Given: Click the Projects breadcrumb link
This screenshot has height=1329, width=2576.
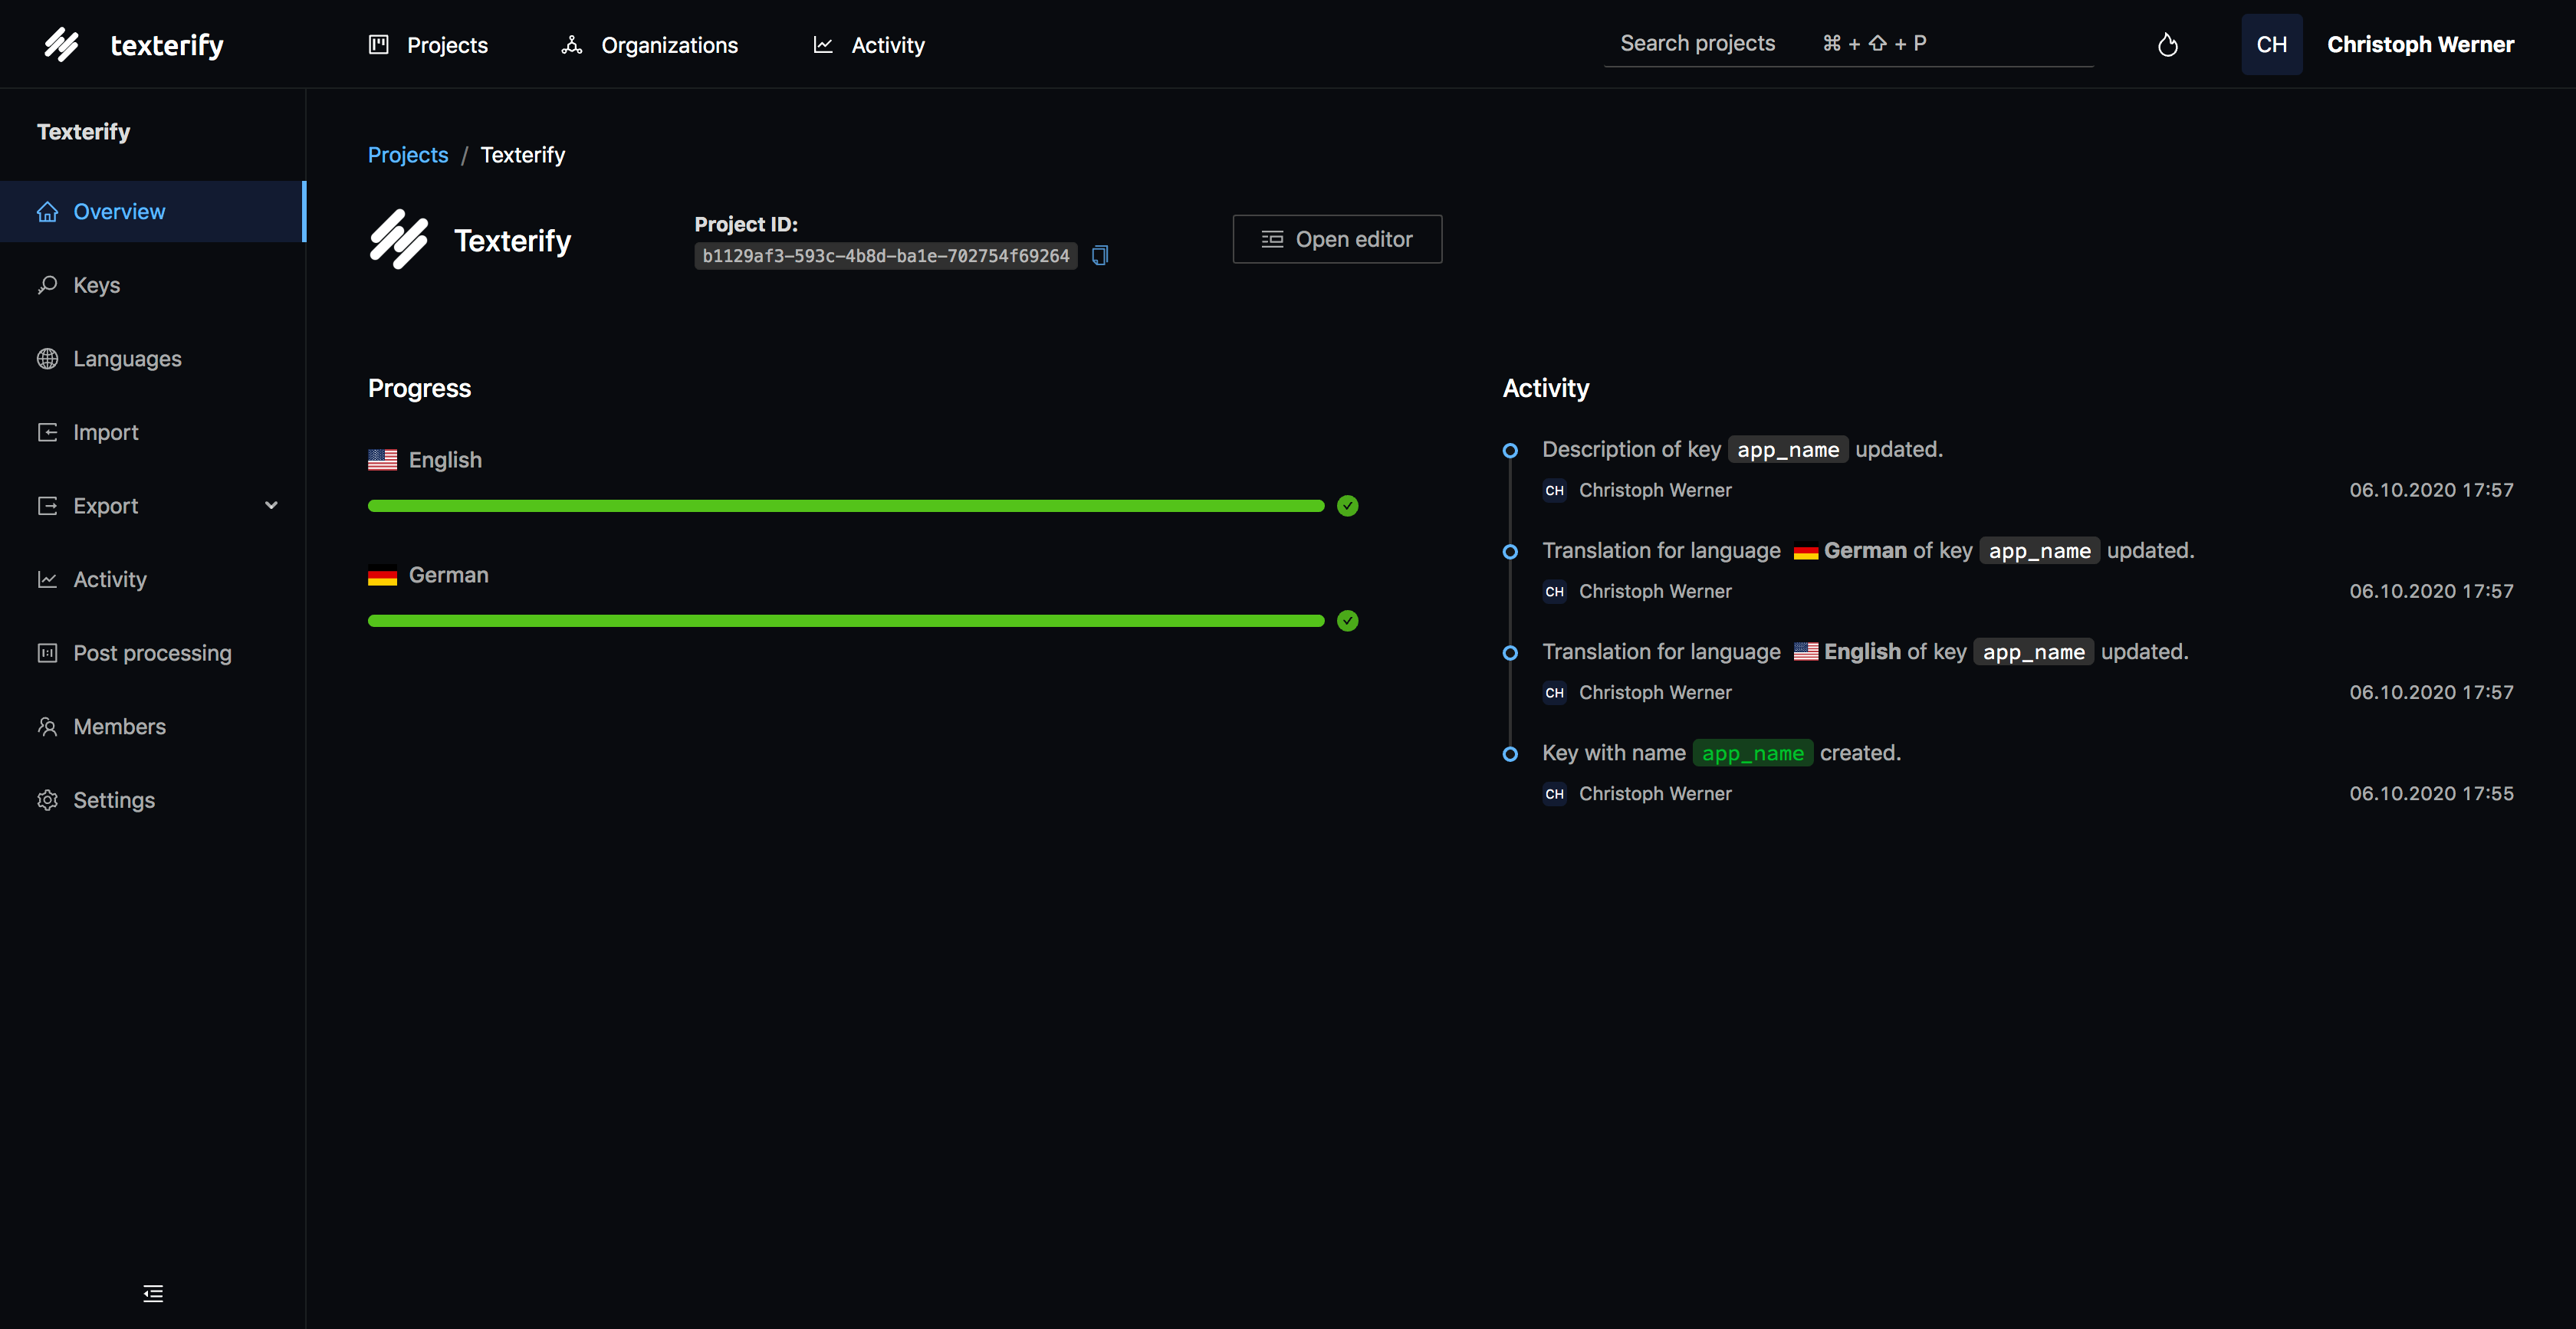Looking at the screenshot, I should 407,155.
